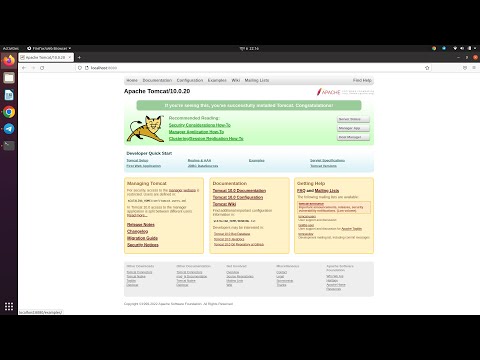Open the Tomcat 10.0 Configuration link
The width and height of the screenshot is (480, 360).
click(238, 197)
